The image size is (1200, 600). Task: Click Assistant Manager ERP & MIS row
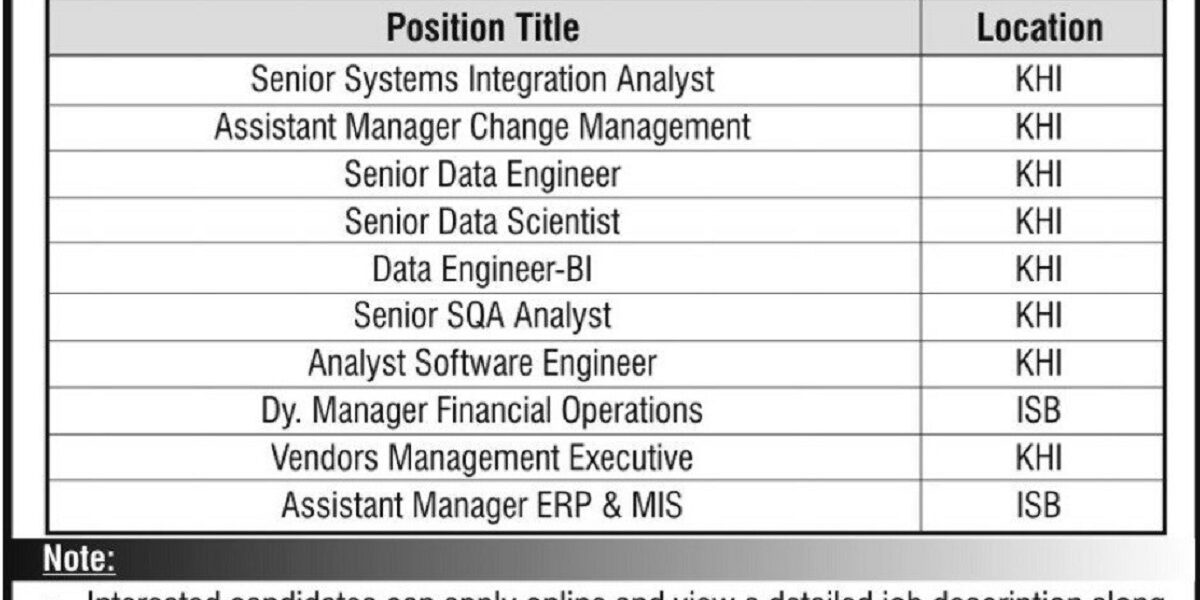(482, 505)
